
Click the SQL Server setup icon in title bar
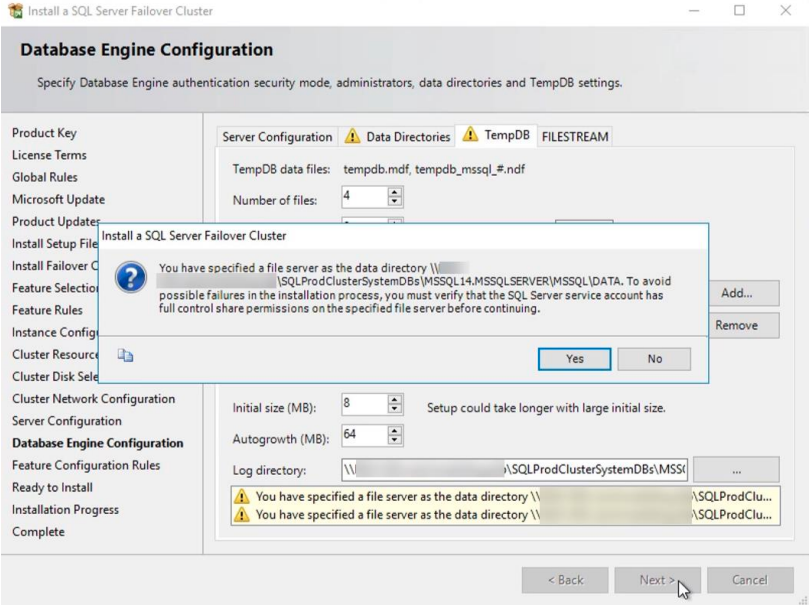[x=16, y=10]
